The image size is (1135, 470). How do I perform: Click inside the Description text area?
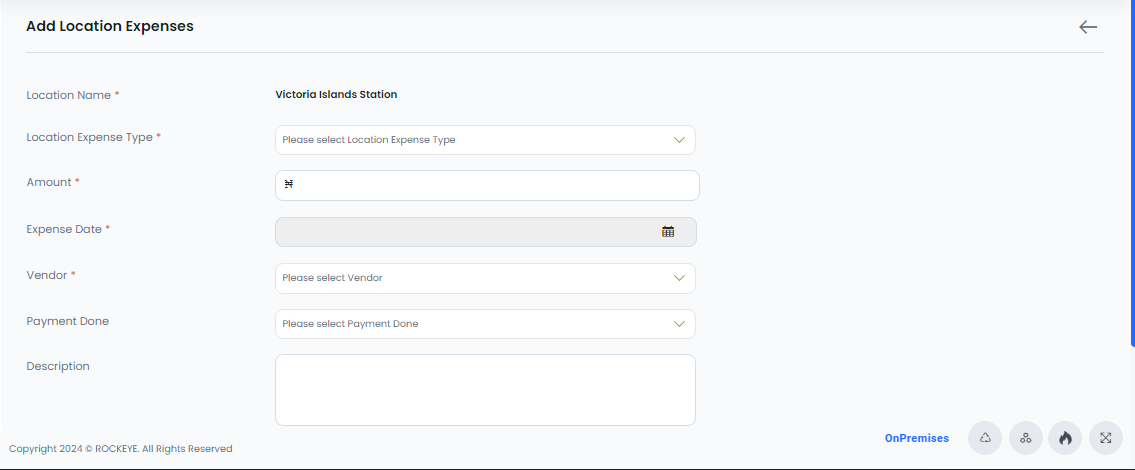[485, 390]
